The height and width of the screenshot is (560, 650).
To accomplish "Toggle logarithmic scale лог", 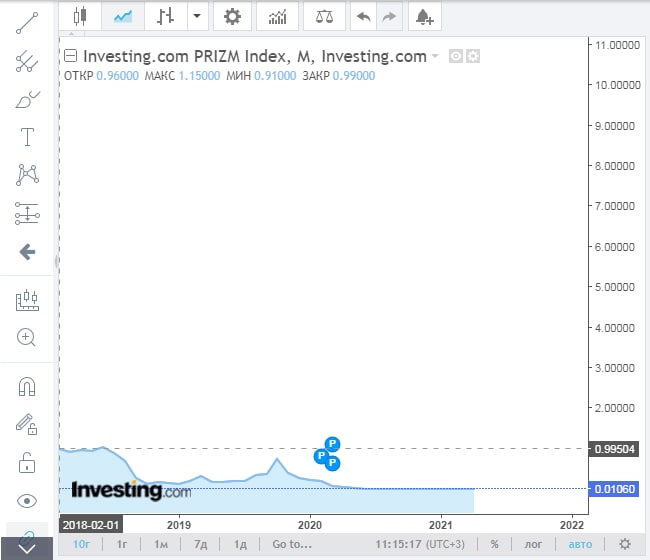I will [533, 544].
